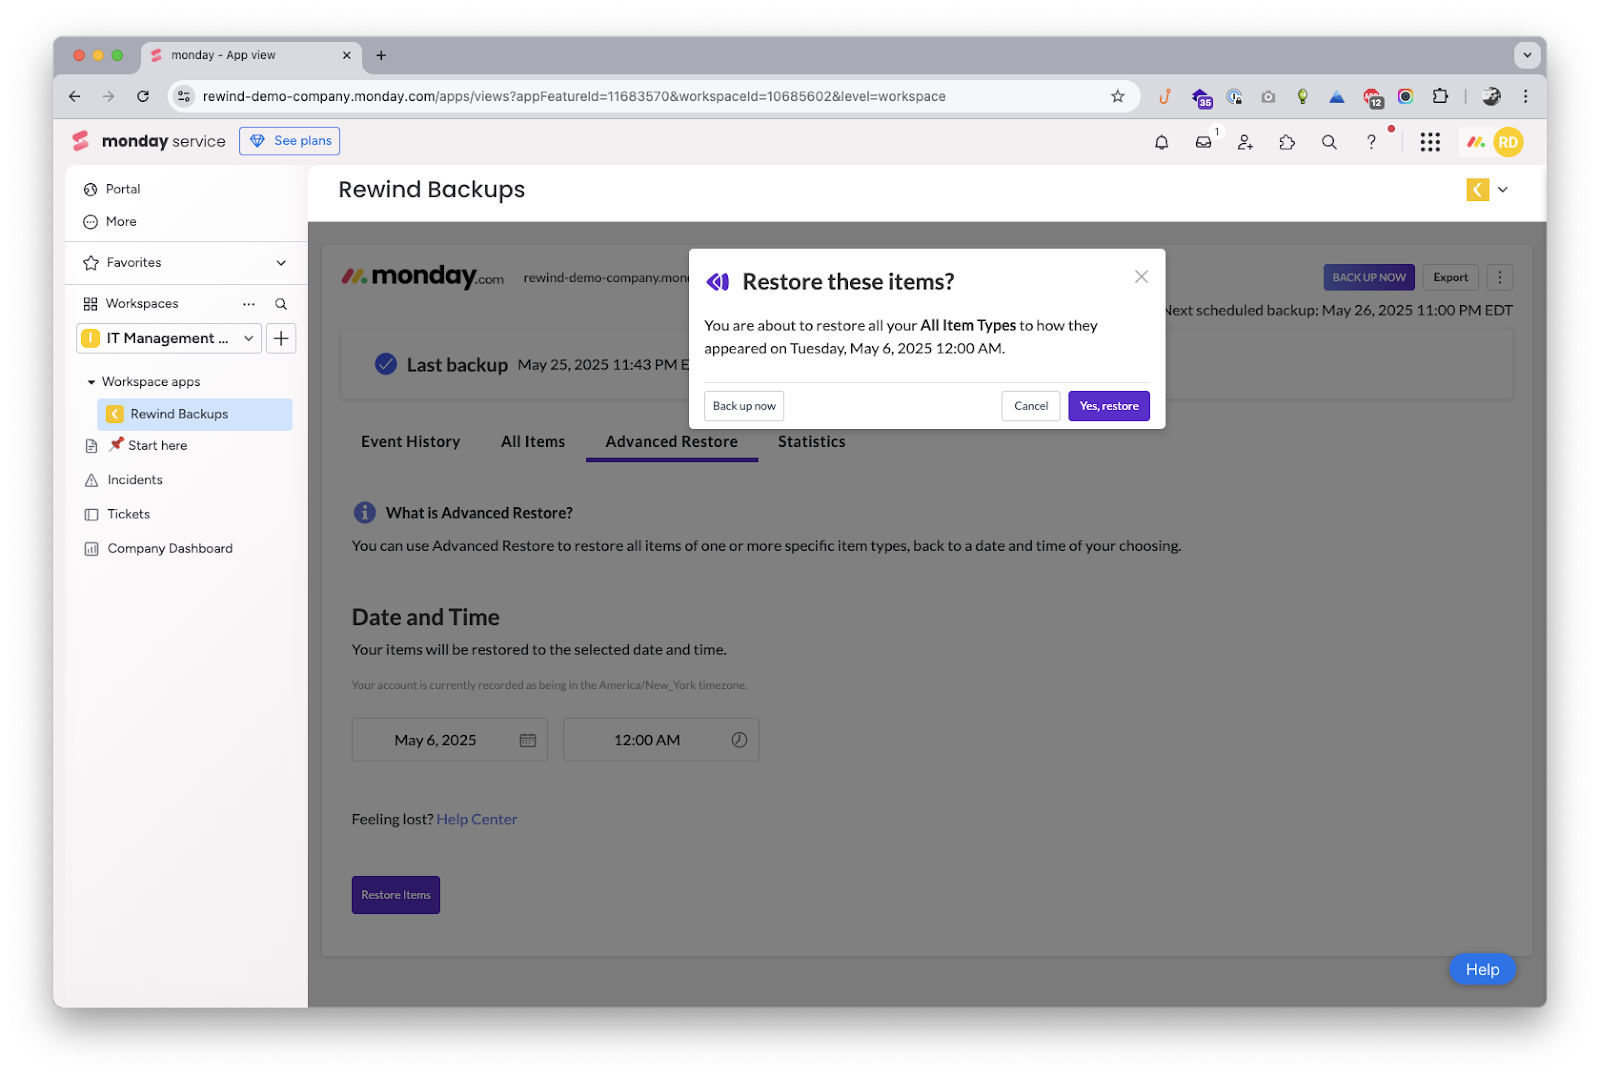
Task: Open the IT Management workspace dropdown
Action: click(169, 339)
